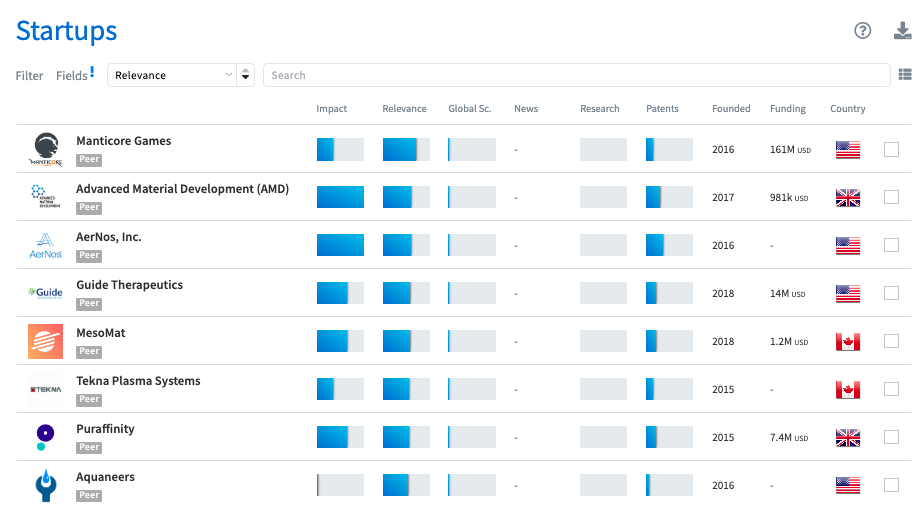Viewport: 921px width, 508px height.
Task: Click the AerNos company logo
Action: click(x=46, y=245)
